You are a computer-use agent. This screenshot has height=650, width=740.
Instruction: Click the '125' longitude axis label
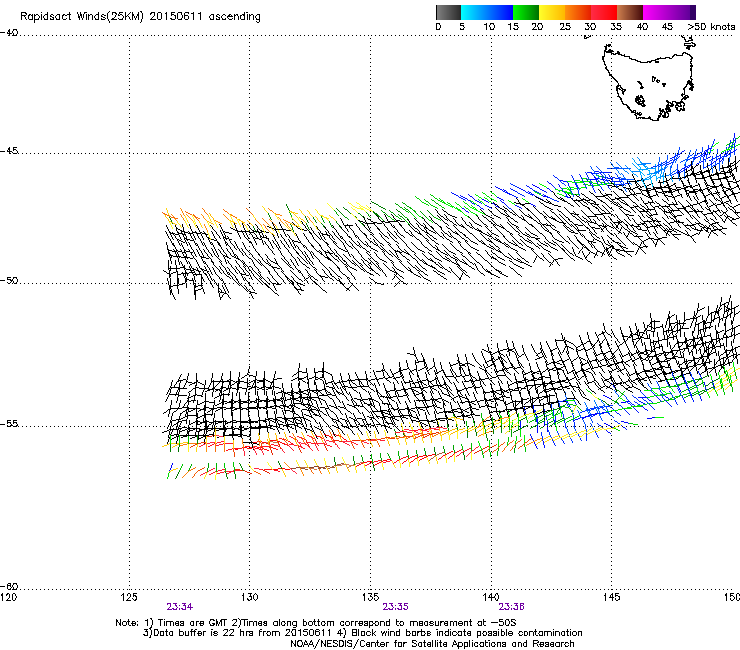129,597
